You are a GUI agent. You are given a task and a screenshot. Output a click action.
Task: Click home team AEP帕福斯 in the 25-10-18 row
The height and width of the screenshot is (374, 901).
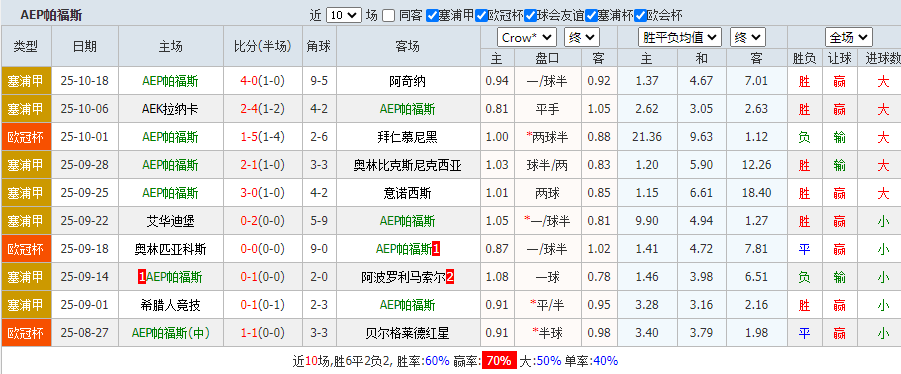point(170,81)
